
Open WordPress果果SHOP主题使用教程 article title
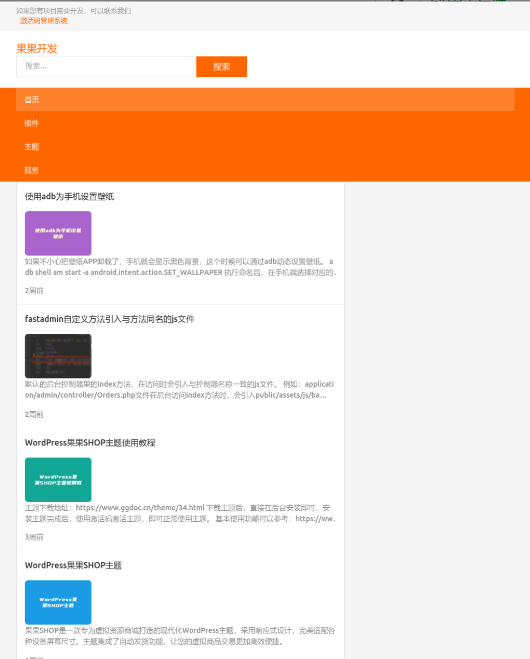[90, 443]
